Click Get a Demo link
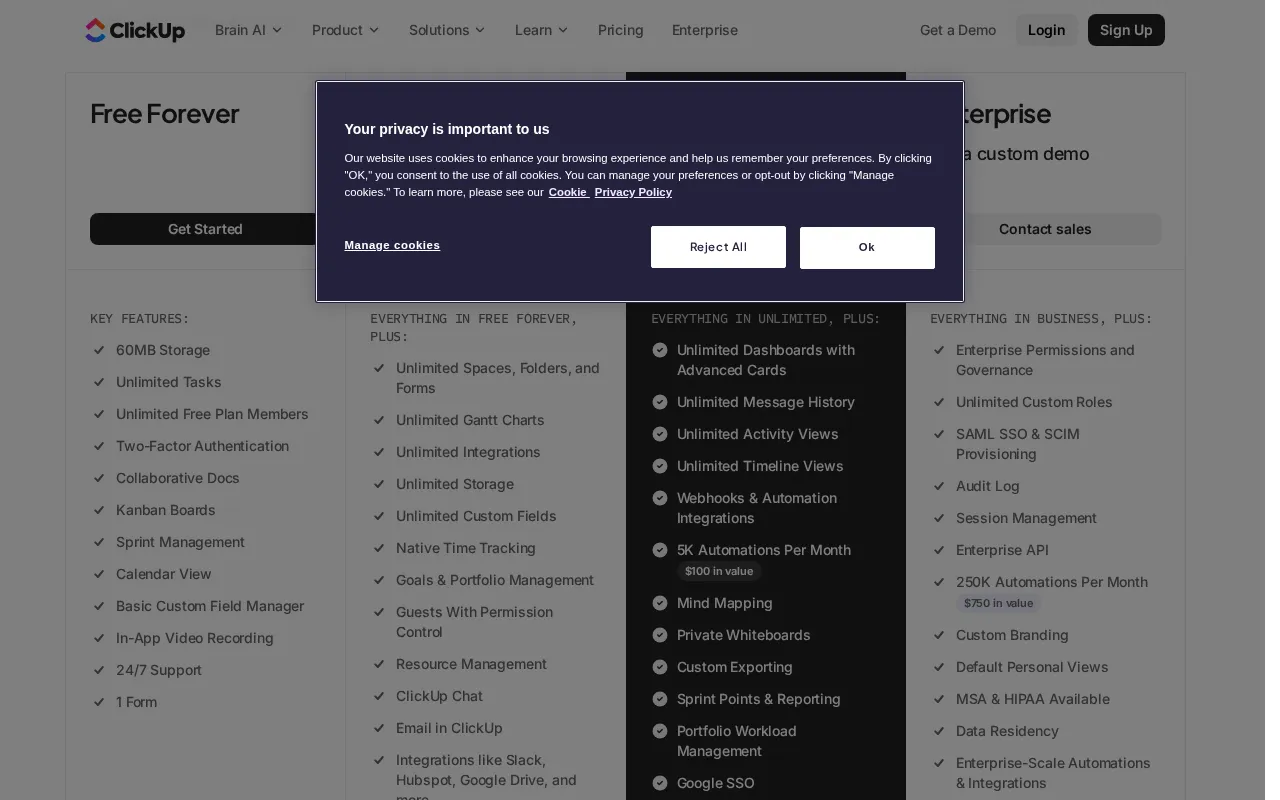 point(958,30)
